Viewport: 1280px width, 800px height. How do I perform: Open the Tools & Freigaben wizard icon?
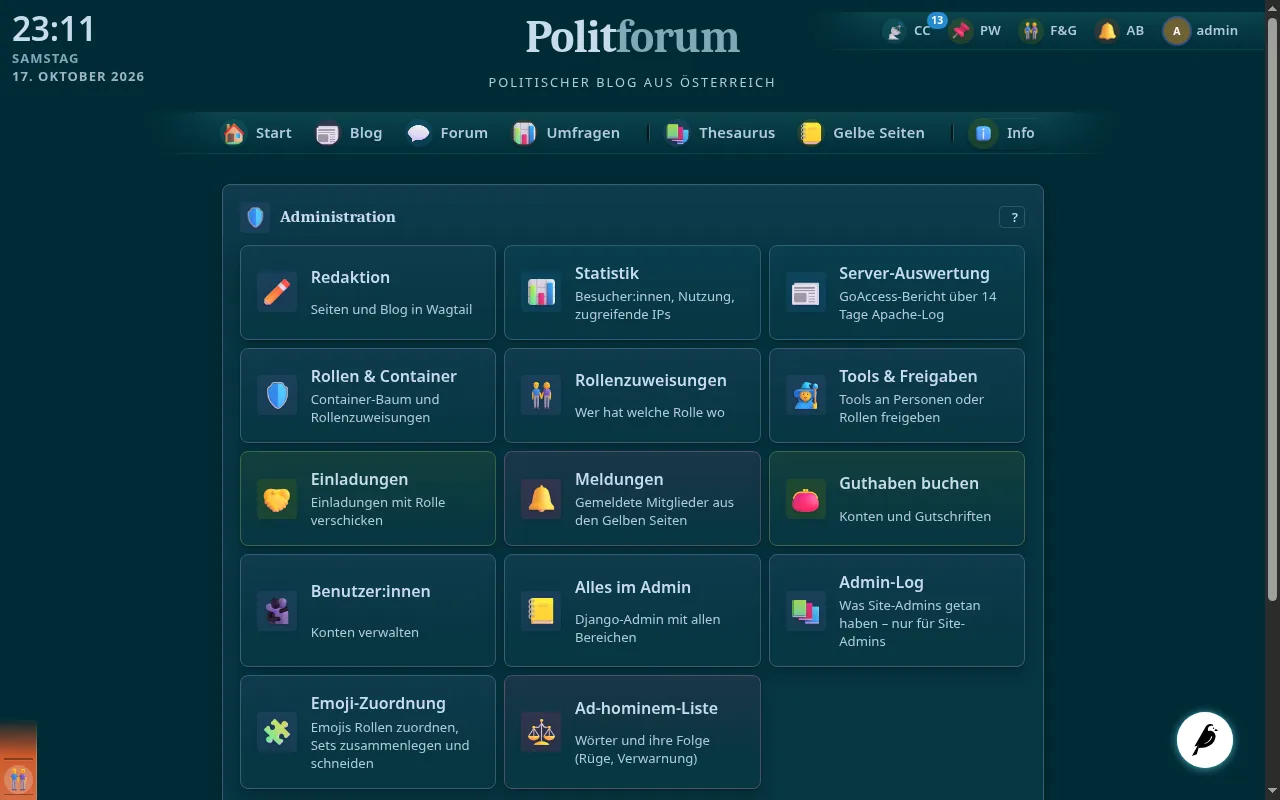tap(805, 395)
